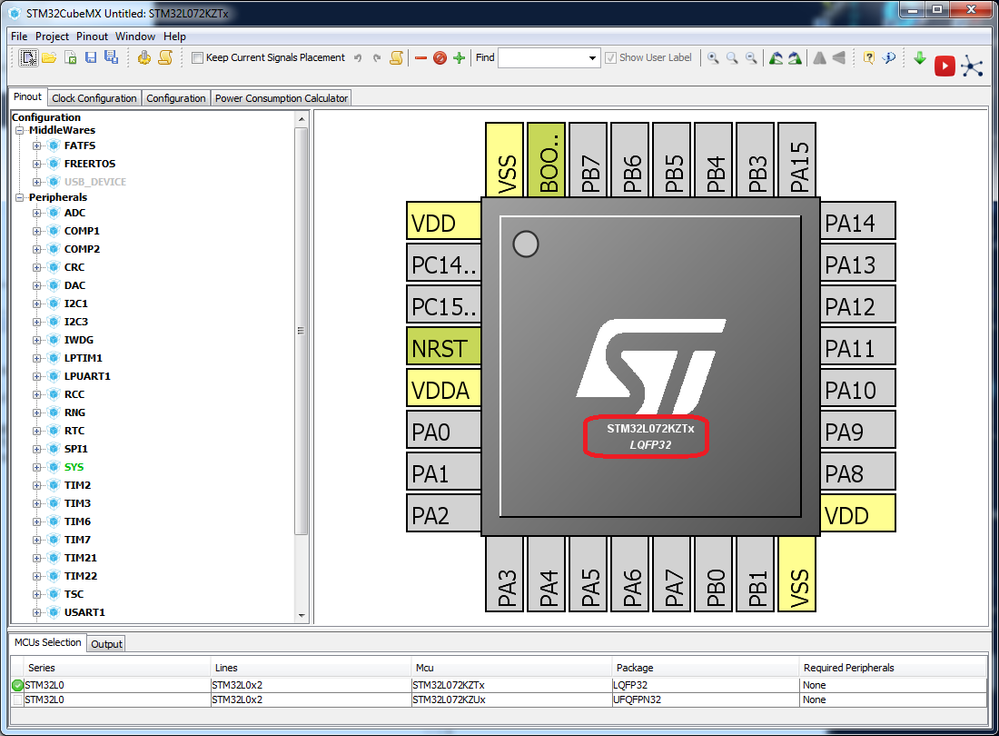
Task: Click the undo arrow in toolbar
Action: click(x=358, y=58)
